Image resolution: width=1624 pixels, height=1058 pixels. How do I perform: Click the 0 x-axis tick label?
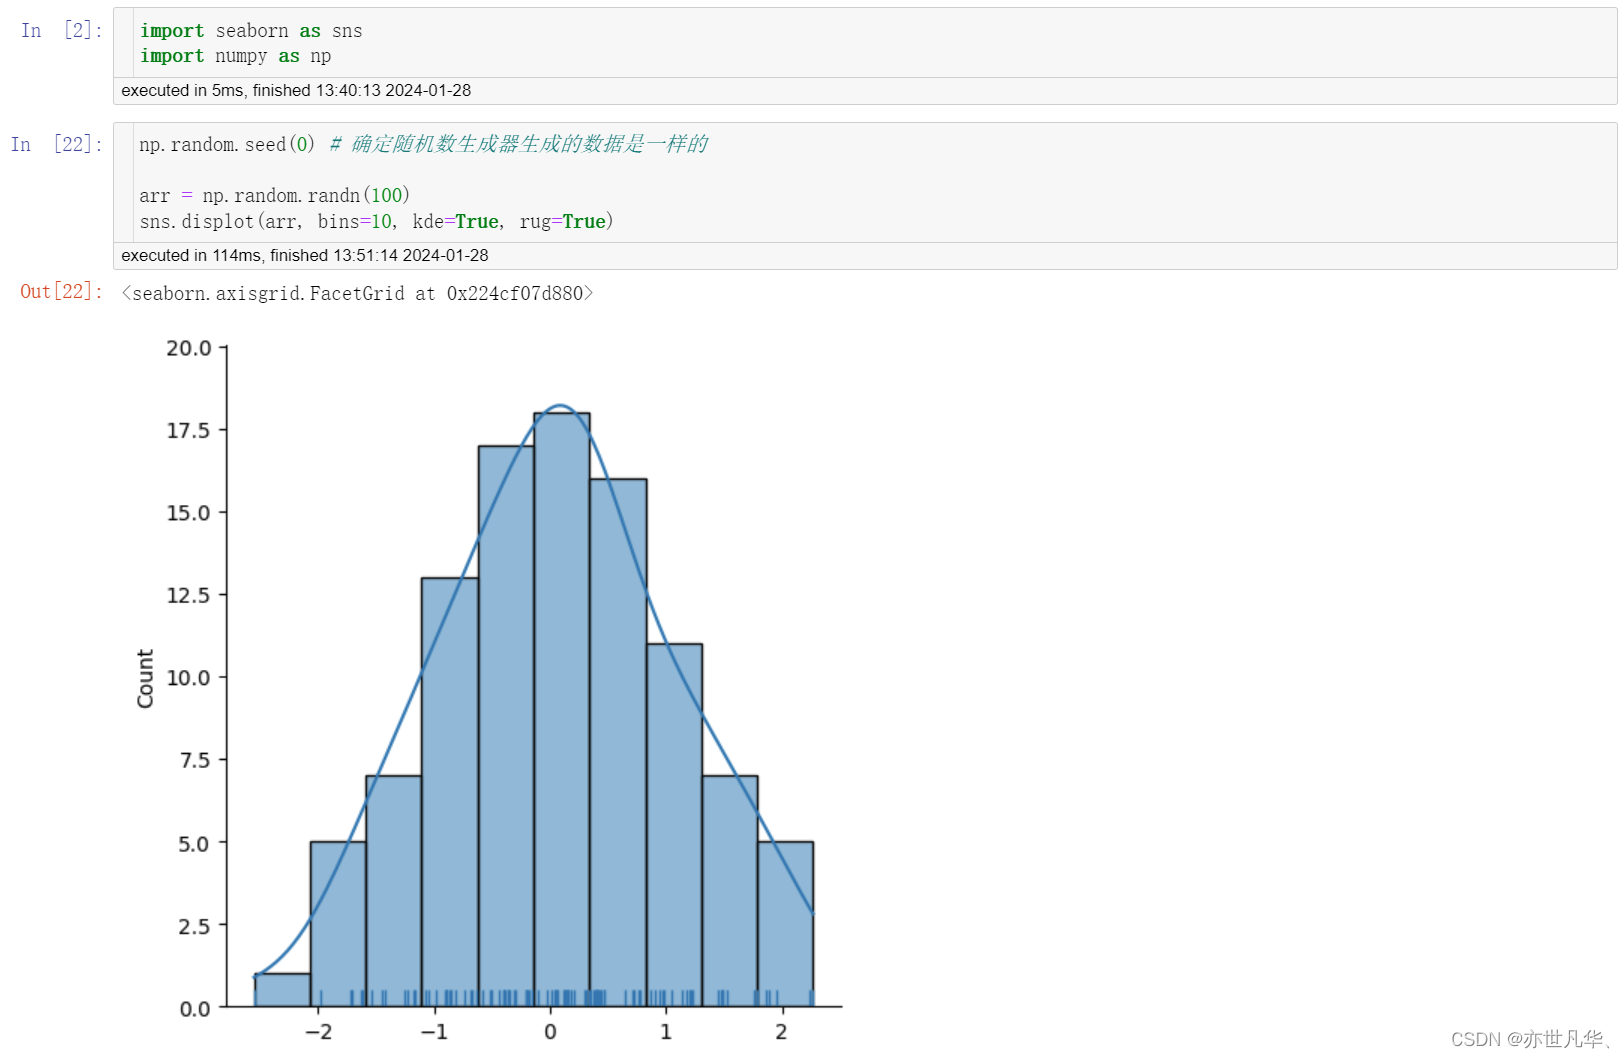tap(550, 1031)
